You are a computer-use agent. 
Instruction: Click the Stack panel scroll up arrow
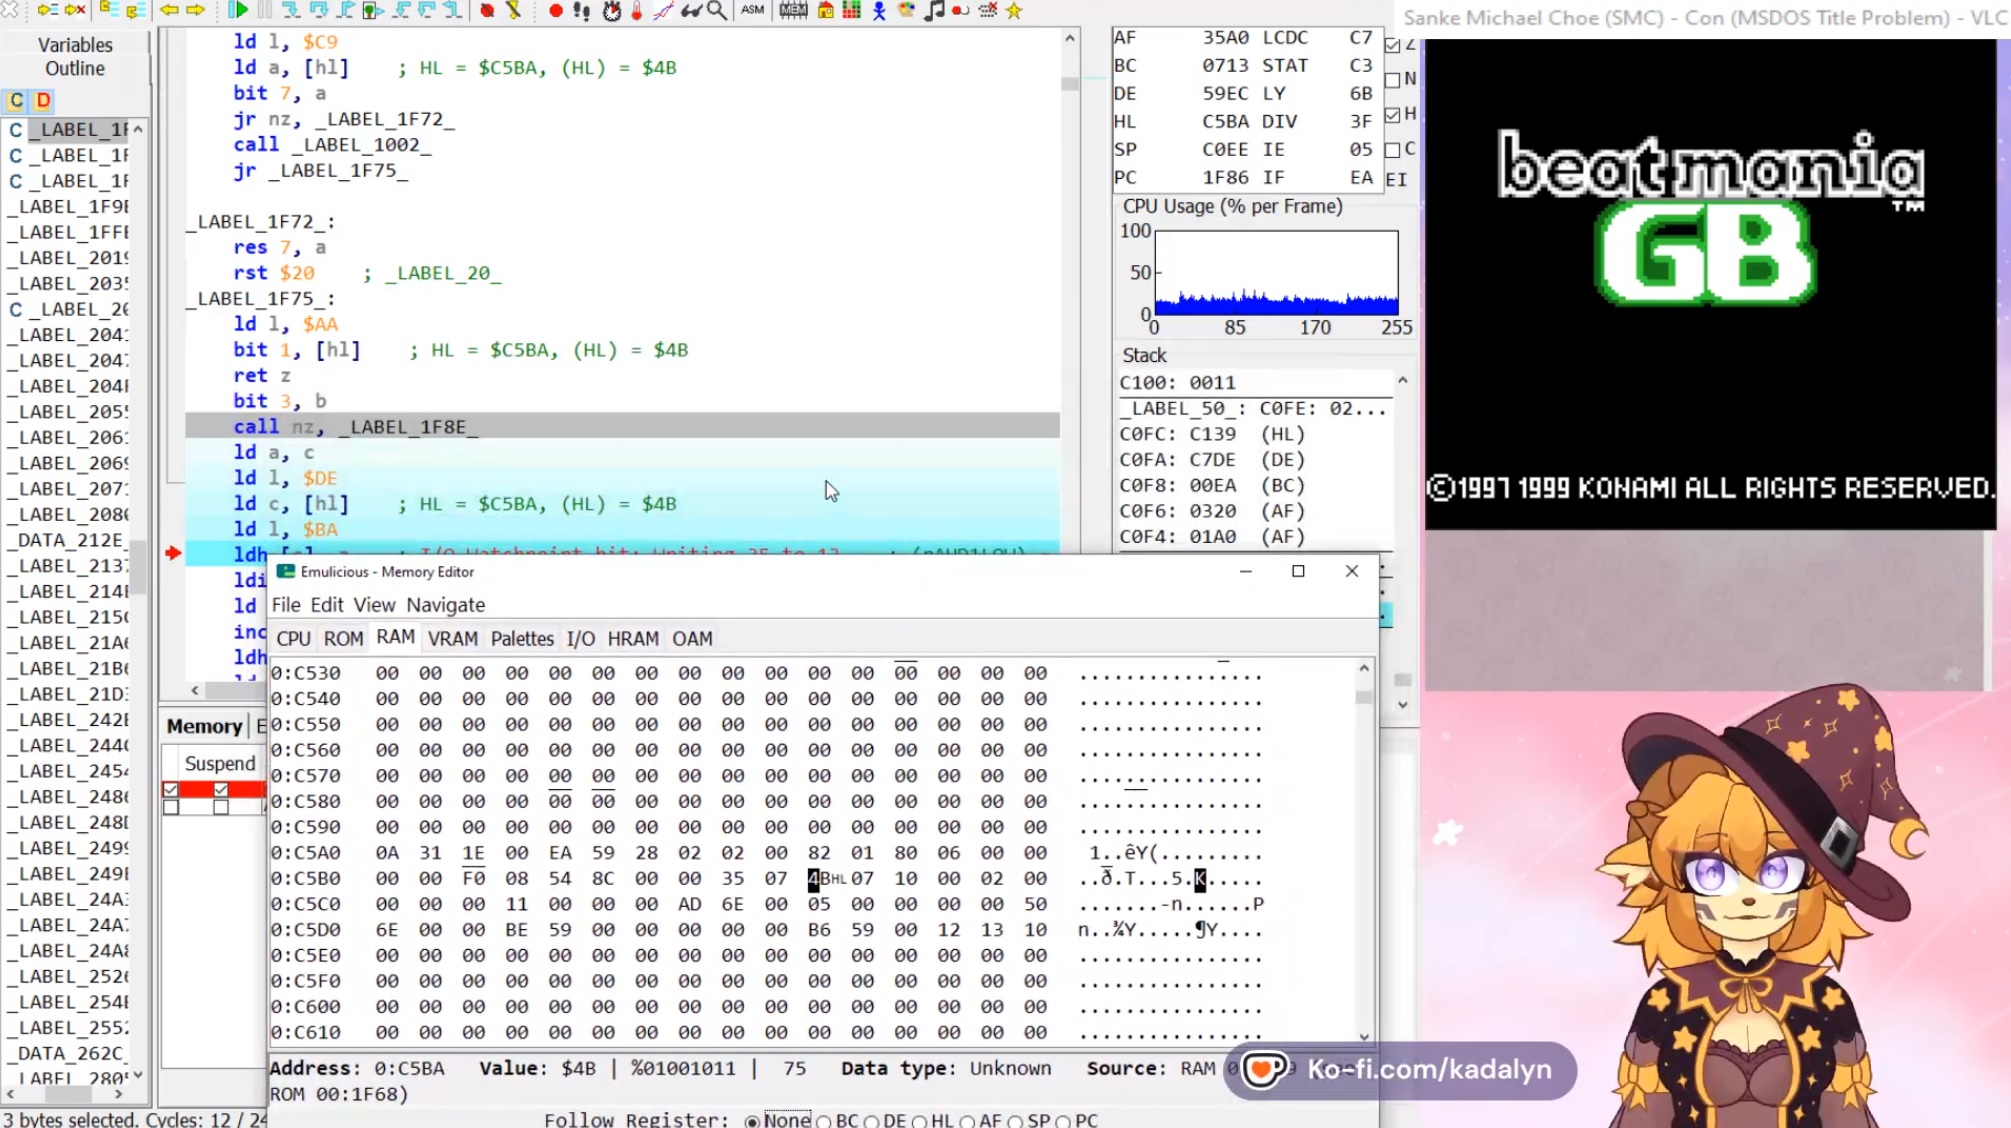point(1402,381)
